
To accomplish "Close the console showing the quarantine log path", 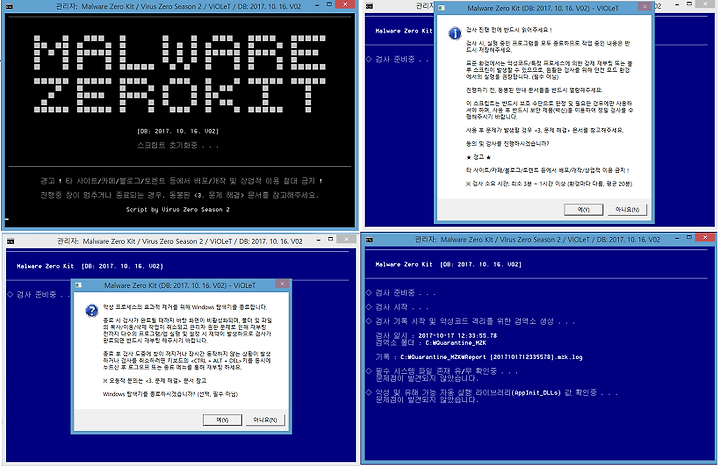I will (x=705, y=237).
